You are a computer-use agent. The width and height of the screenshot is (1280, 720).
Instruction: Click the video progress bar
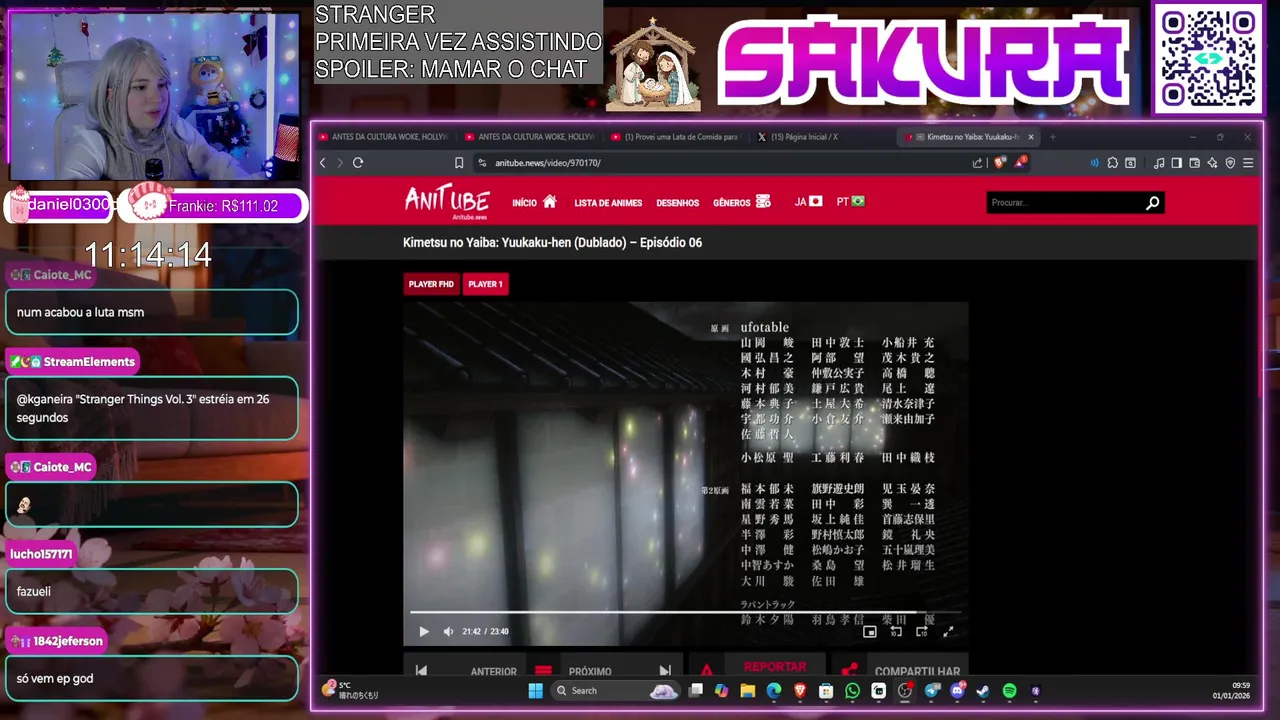[685, 612]
